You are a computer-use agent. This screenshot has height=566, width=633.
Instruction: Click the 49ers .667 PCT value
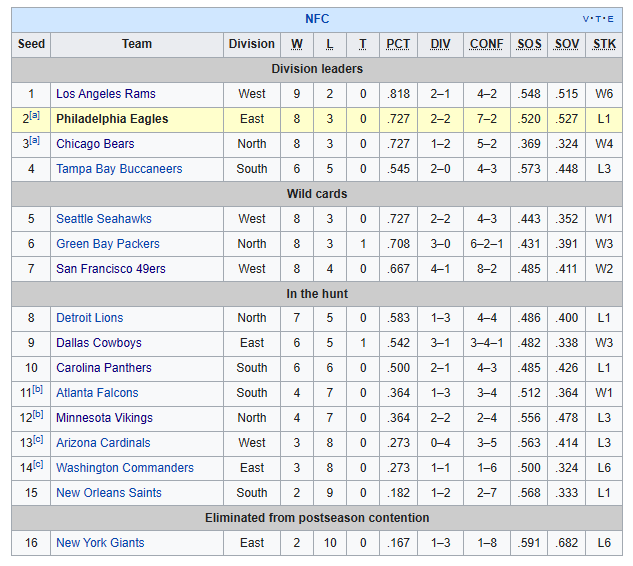click(398, 269)
